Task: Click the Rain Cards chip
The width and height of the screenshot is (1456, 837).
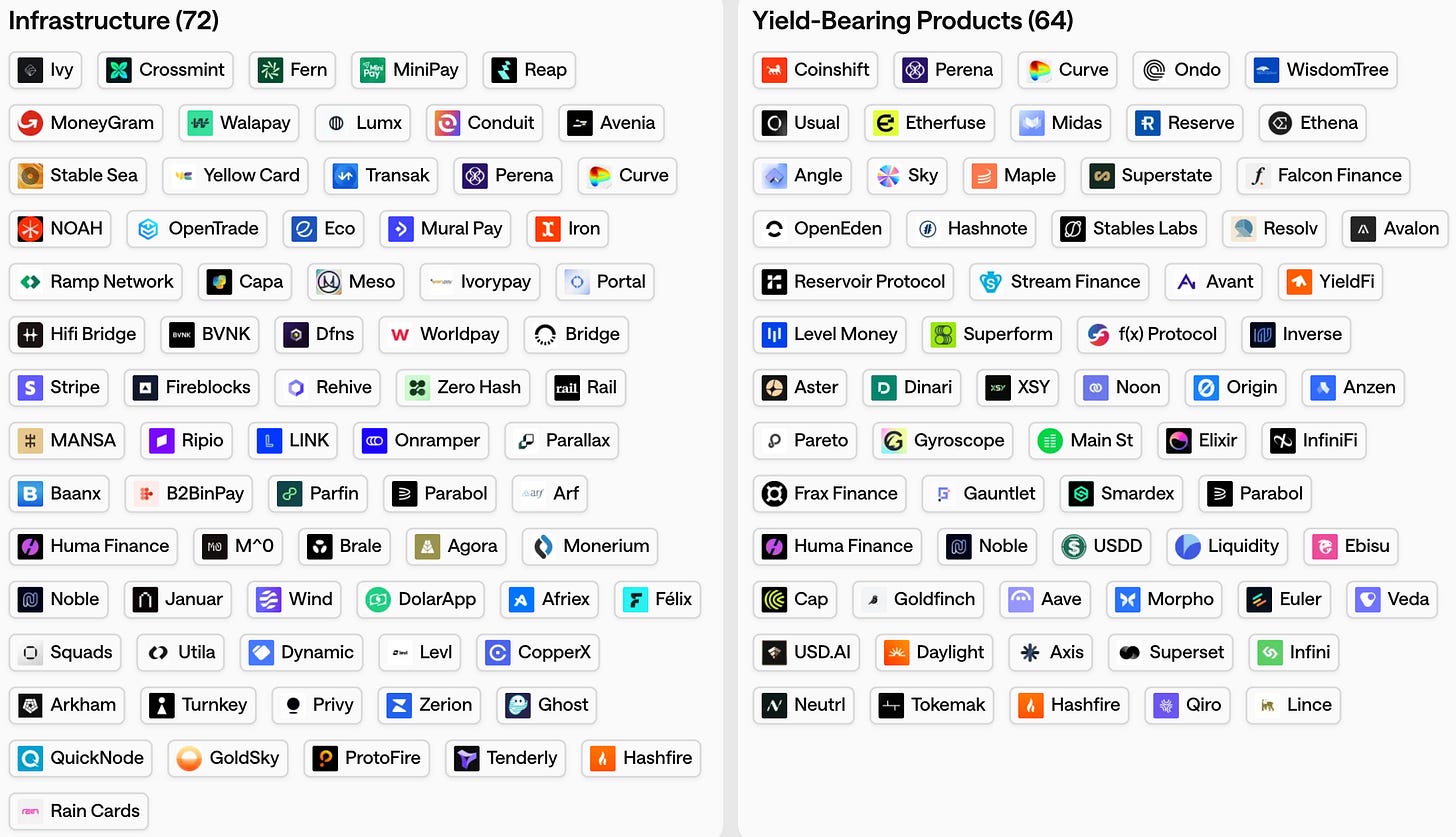Action: pyautogui.click(x=78, y=811)
